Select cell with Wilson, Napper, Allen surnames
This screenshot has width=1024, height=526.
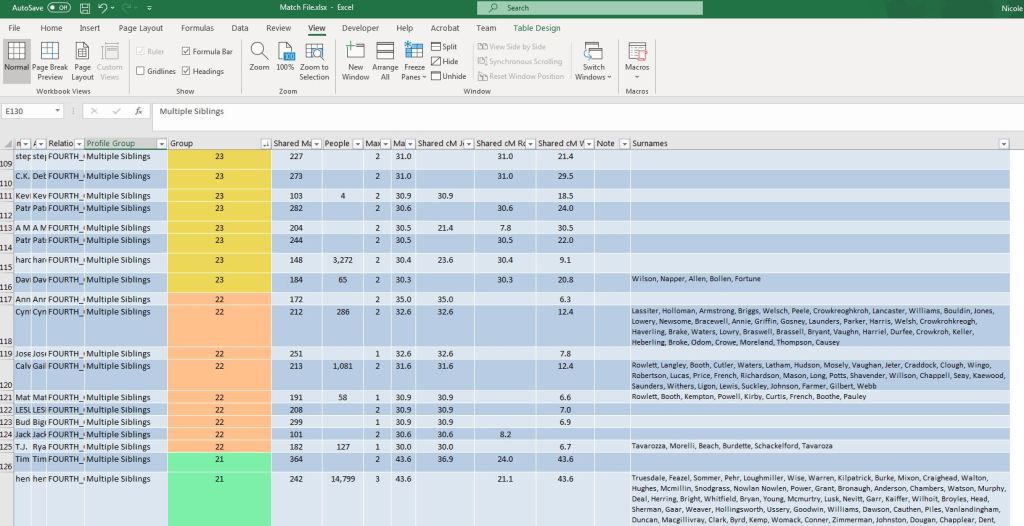tap(820, 283)
